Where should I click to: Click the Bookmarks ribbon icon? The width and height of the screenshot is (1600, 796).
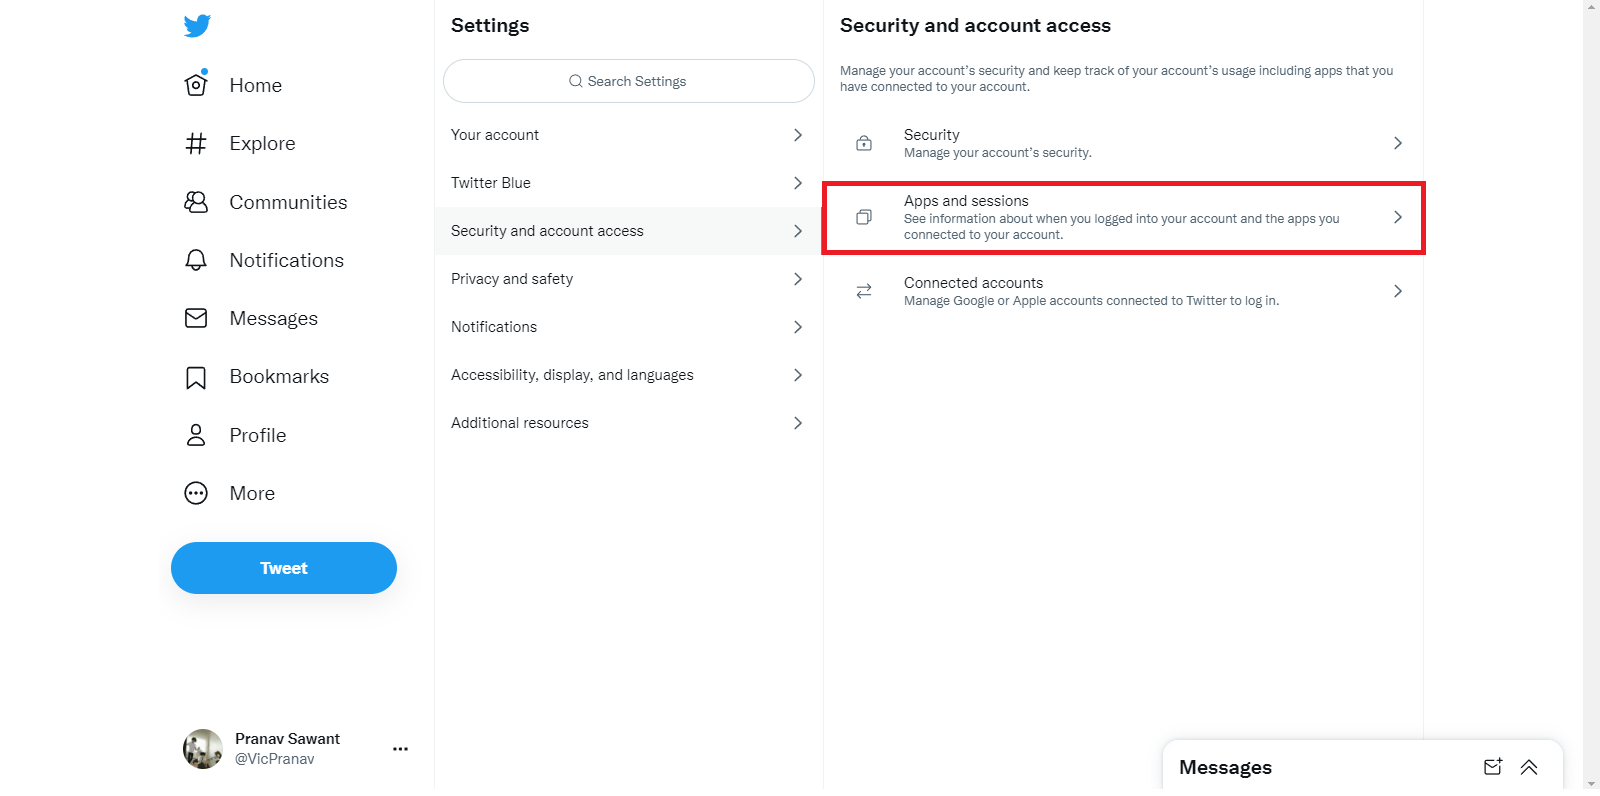196,377
